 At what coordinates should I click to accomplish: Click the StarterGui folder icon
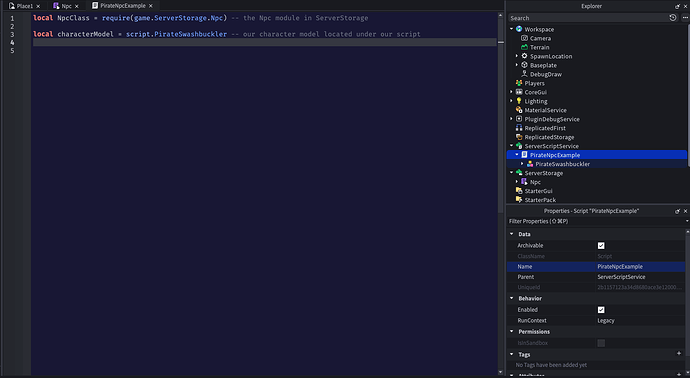[519, 191]
